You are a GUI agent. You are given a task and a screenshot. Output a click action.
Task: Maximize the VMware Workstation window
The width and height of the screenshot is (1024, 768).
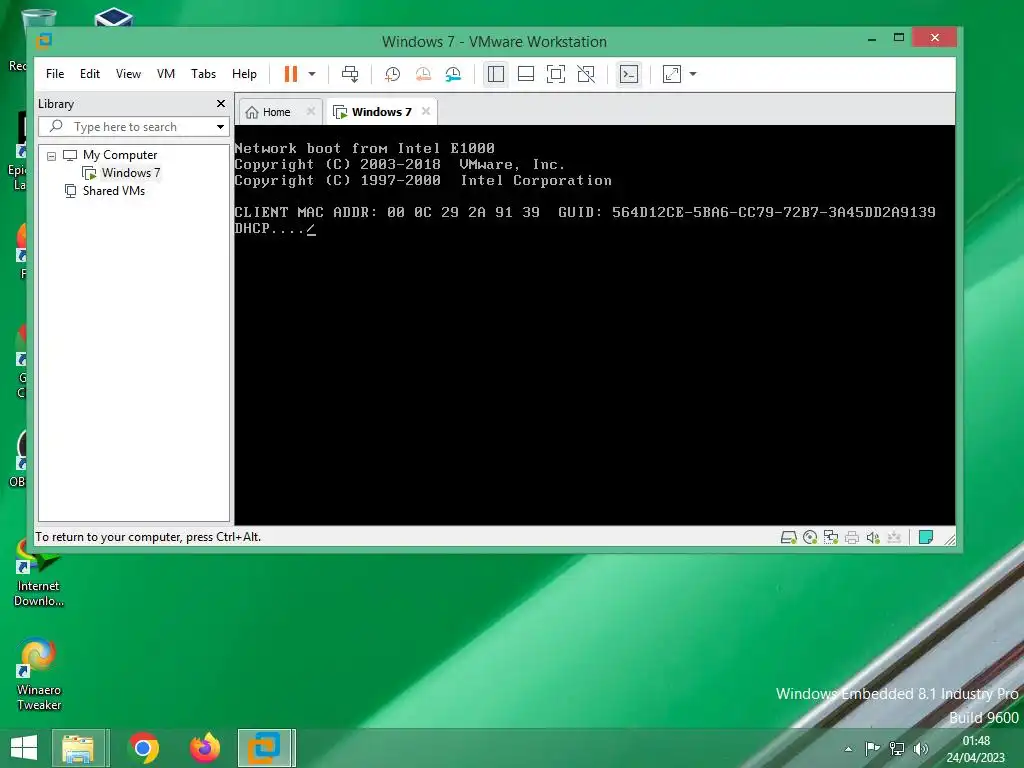click(x=899, y=38)
